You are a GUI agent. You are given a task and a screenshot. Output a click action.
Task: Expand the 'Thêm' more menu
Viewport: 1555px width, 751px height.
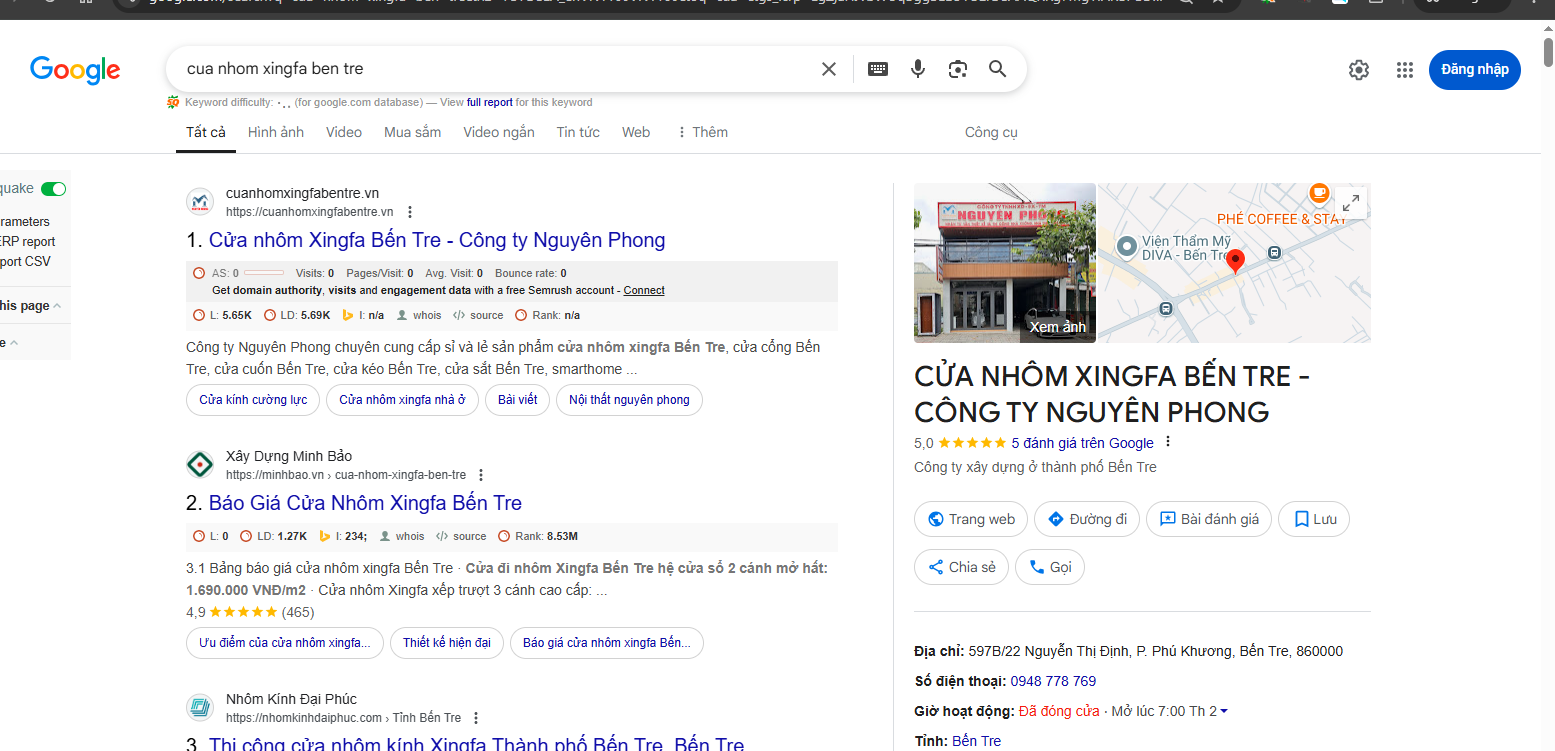(x=702, y=132)
